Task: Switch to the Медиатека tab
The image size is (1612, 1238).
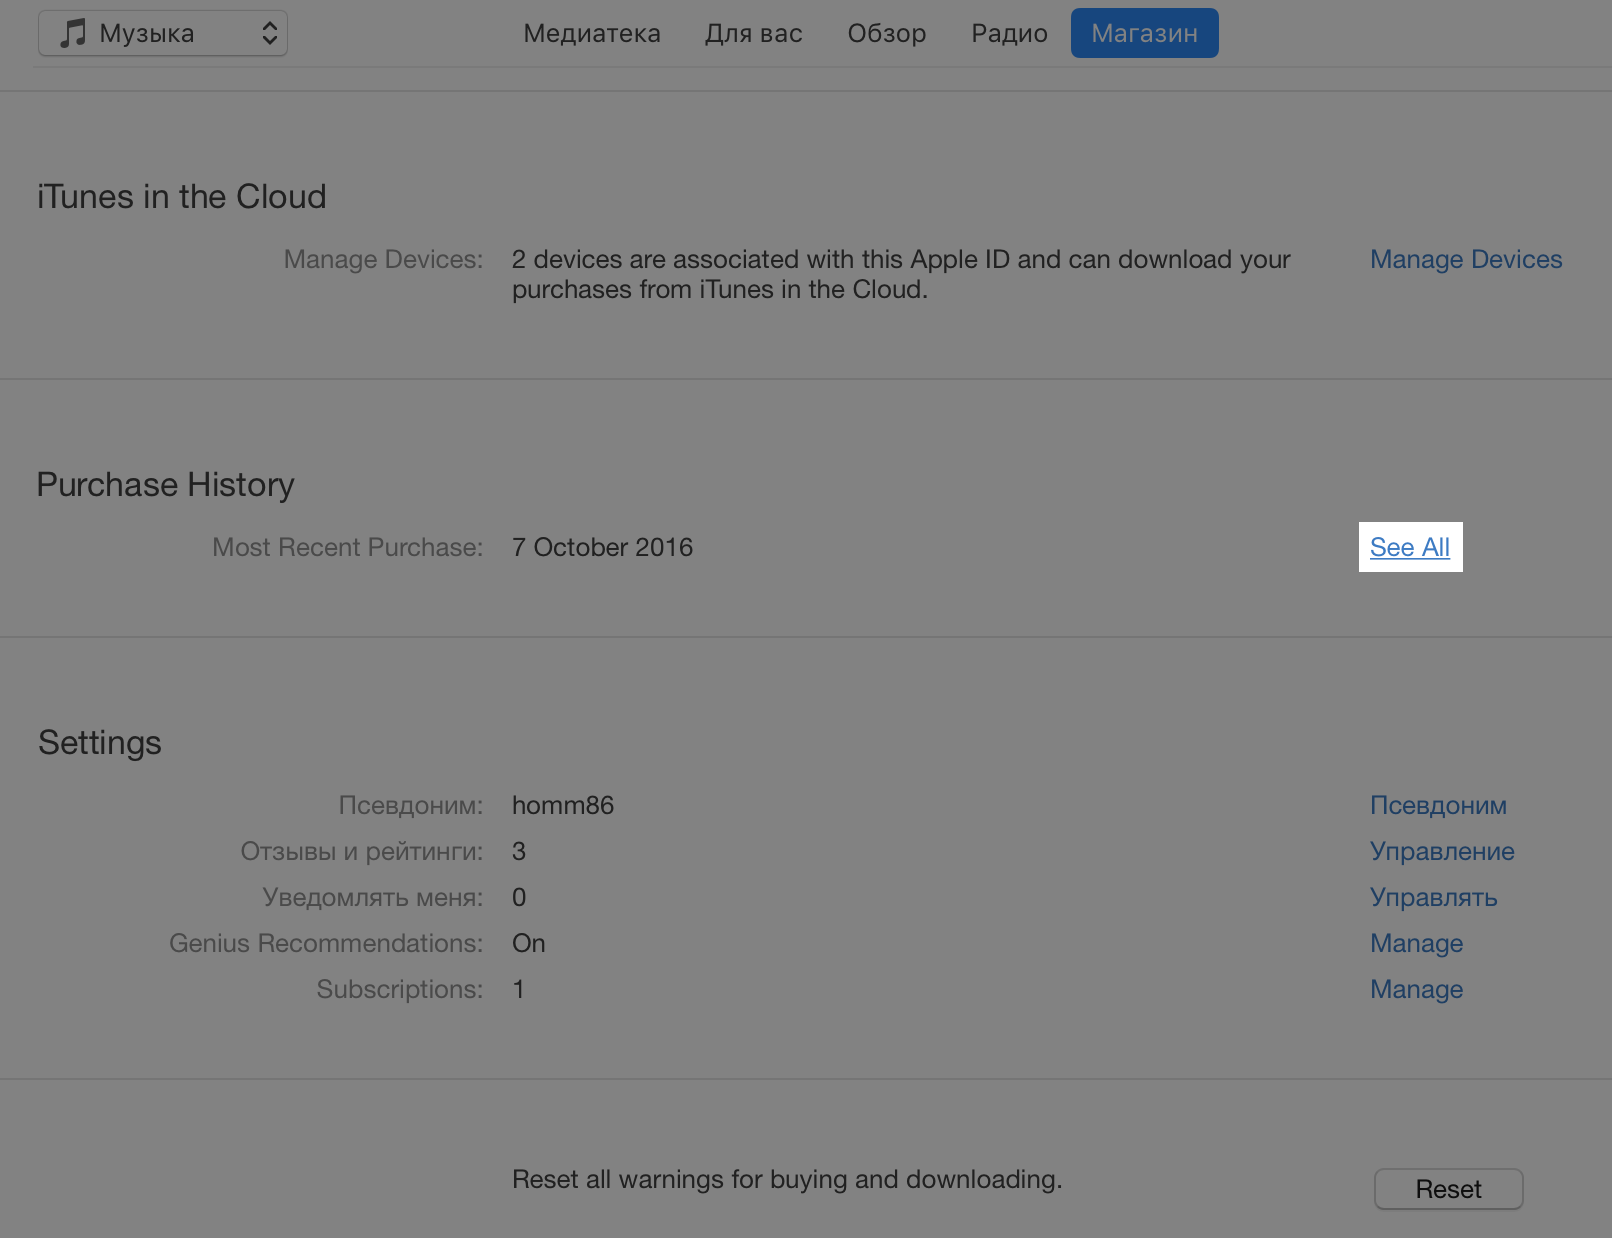Action: pos(592,33)
